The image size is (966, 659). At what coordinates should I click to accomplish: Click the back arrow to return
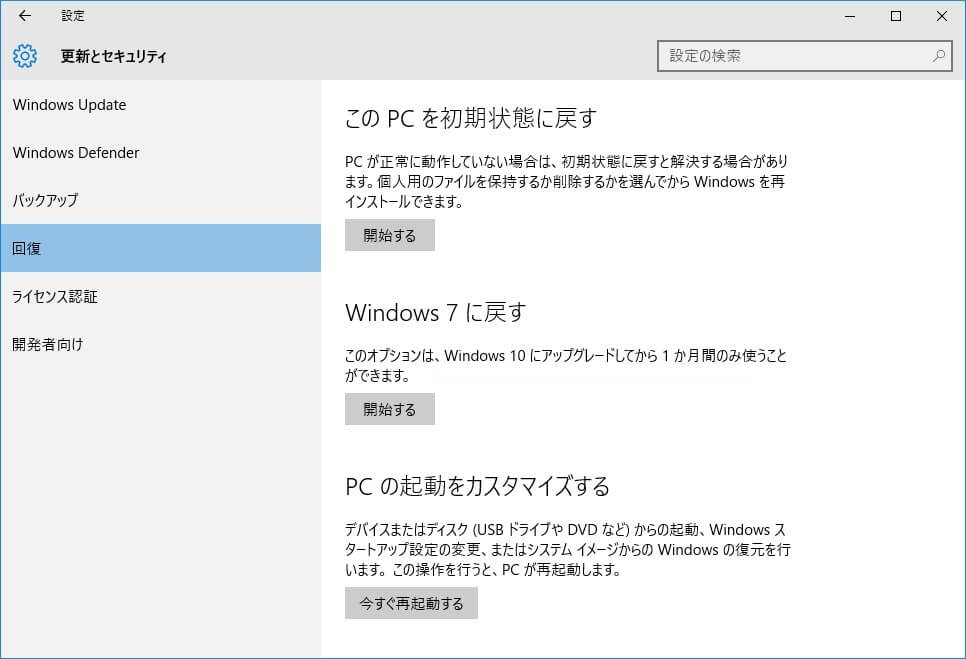pyautogui.click(x=23, y=16)
